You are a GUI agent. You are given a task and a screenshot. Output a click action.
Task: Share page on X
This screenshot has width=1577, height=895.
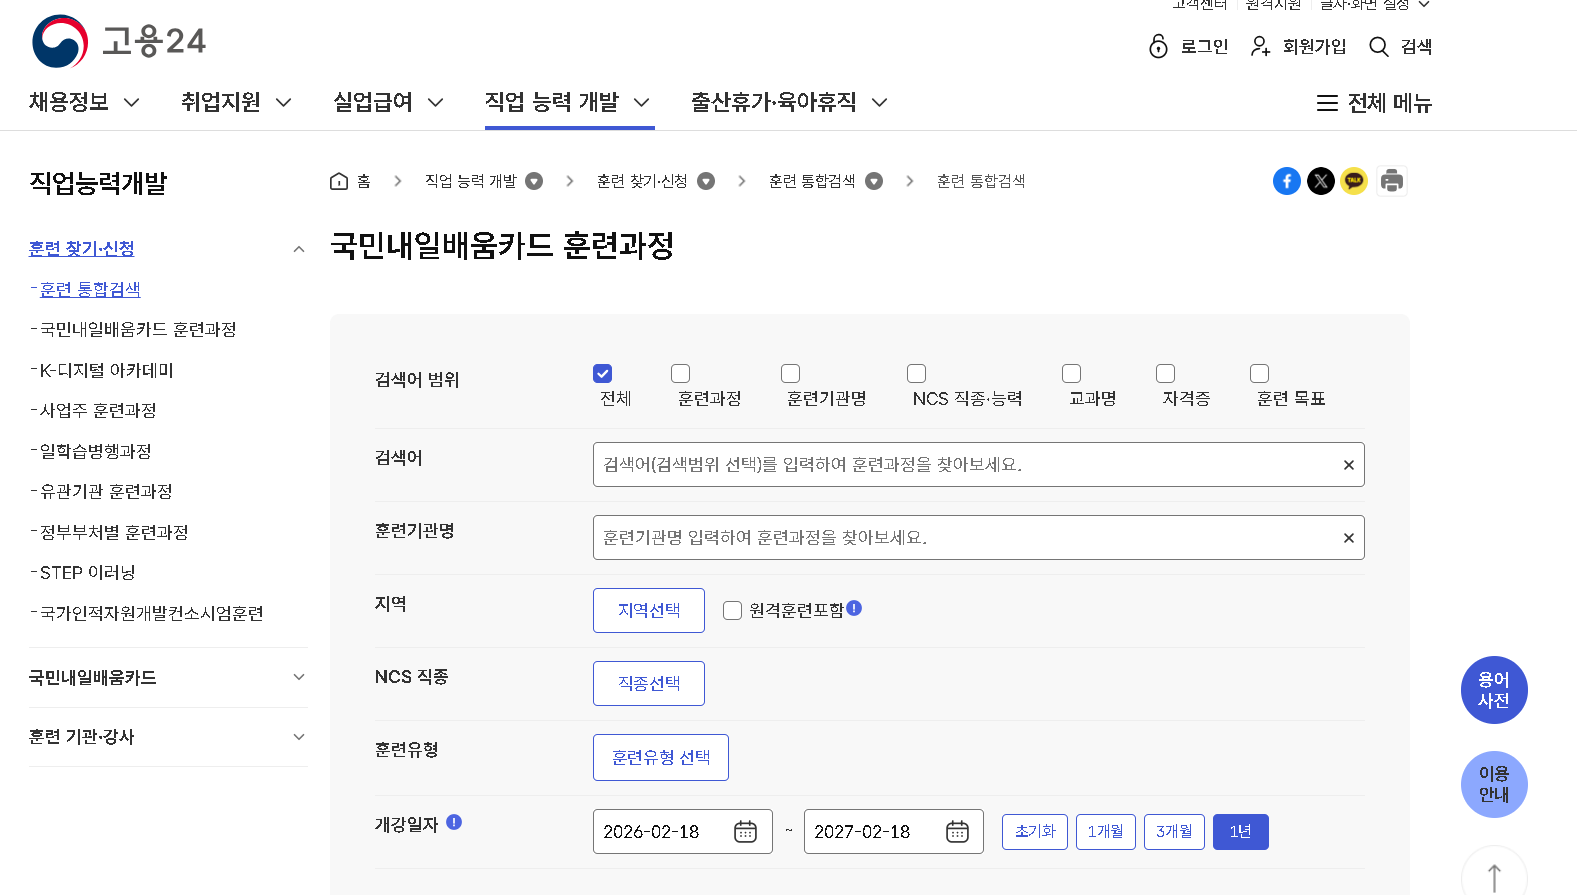point(1321,181)
